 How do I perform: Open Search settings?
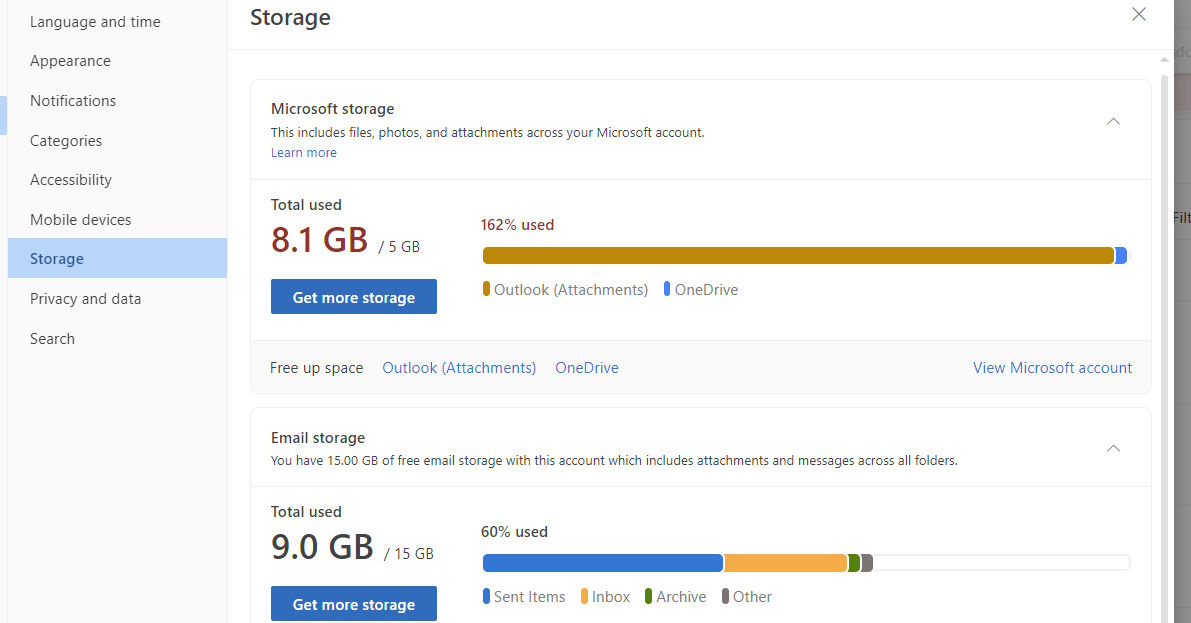click(52, 339)
